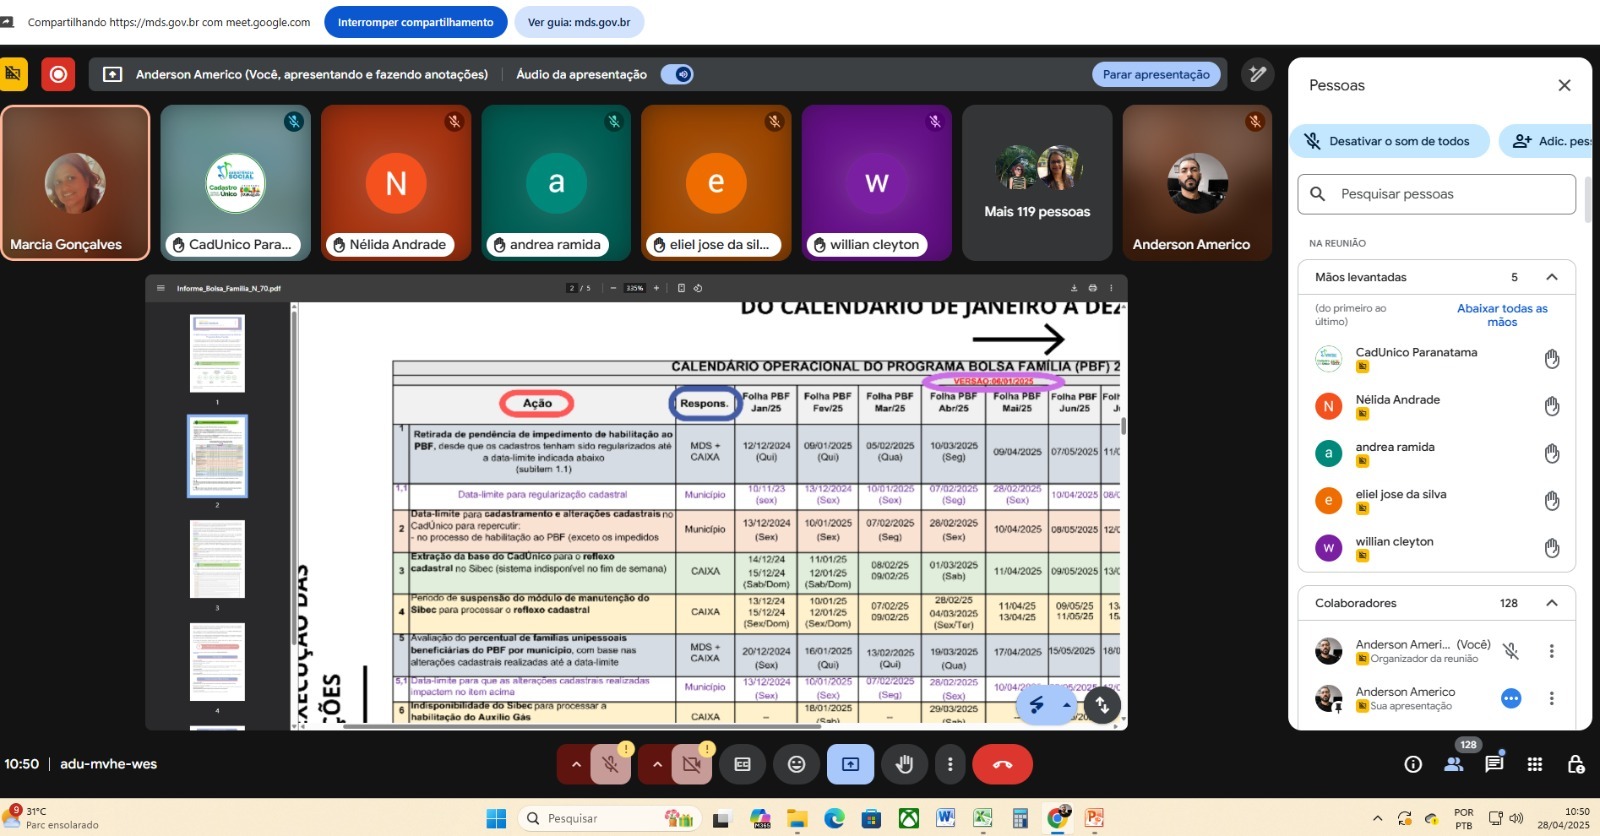
Task: Open the activities grid icon
Action: click(1535, 764)
